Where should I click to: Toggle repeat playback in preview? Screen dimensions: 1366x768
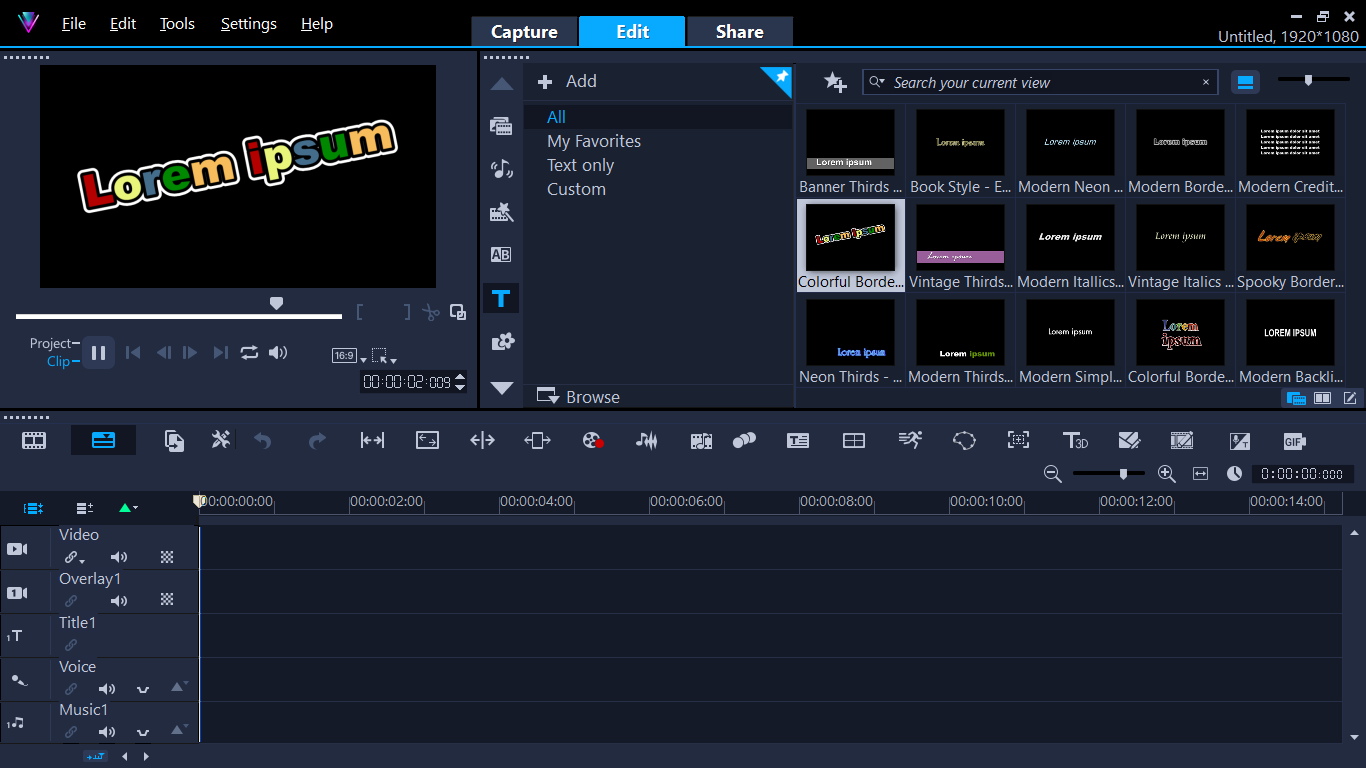coord(249,352)
